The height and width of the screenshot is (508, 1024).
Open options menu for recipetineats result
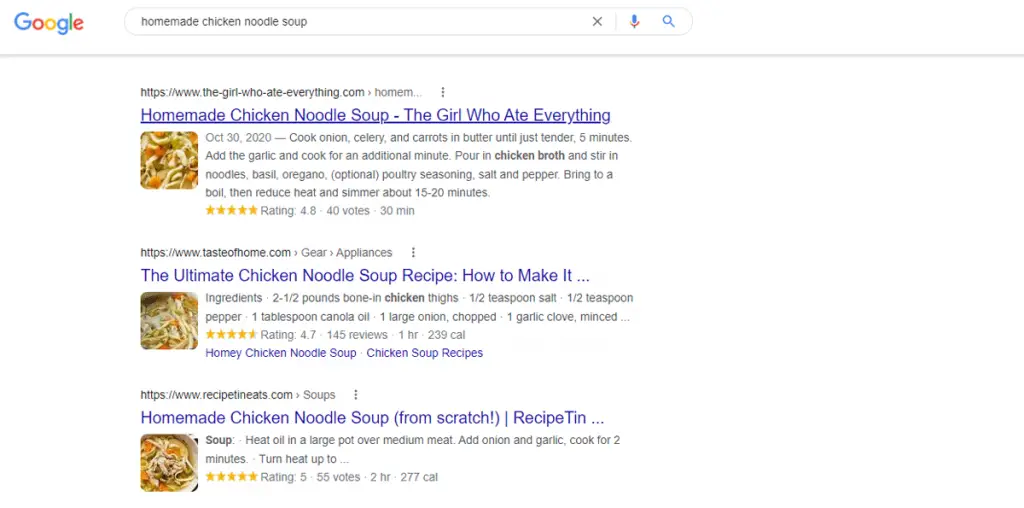coord(355,395)
